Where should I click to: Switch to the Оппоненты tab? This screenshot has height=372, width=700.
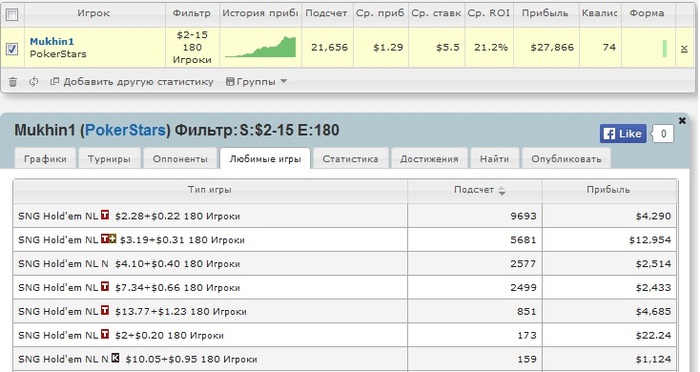[180, 159]
